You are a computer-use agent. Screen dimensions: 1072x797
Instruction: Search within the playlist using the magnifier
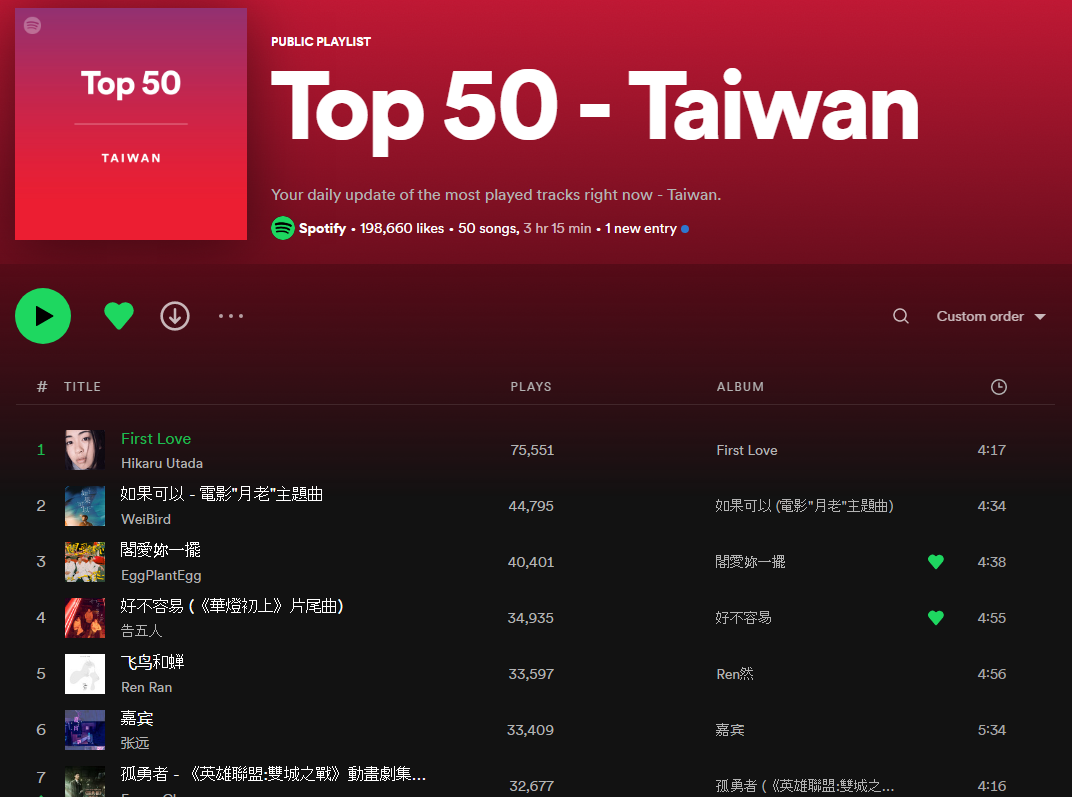pyautogui.click(x=901, y=316)
